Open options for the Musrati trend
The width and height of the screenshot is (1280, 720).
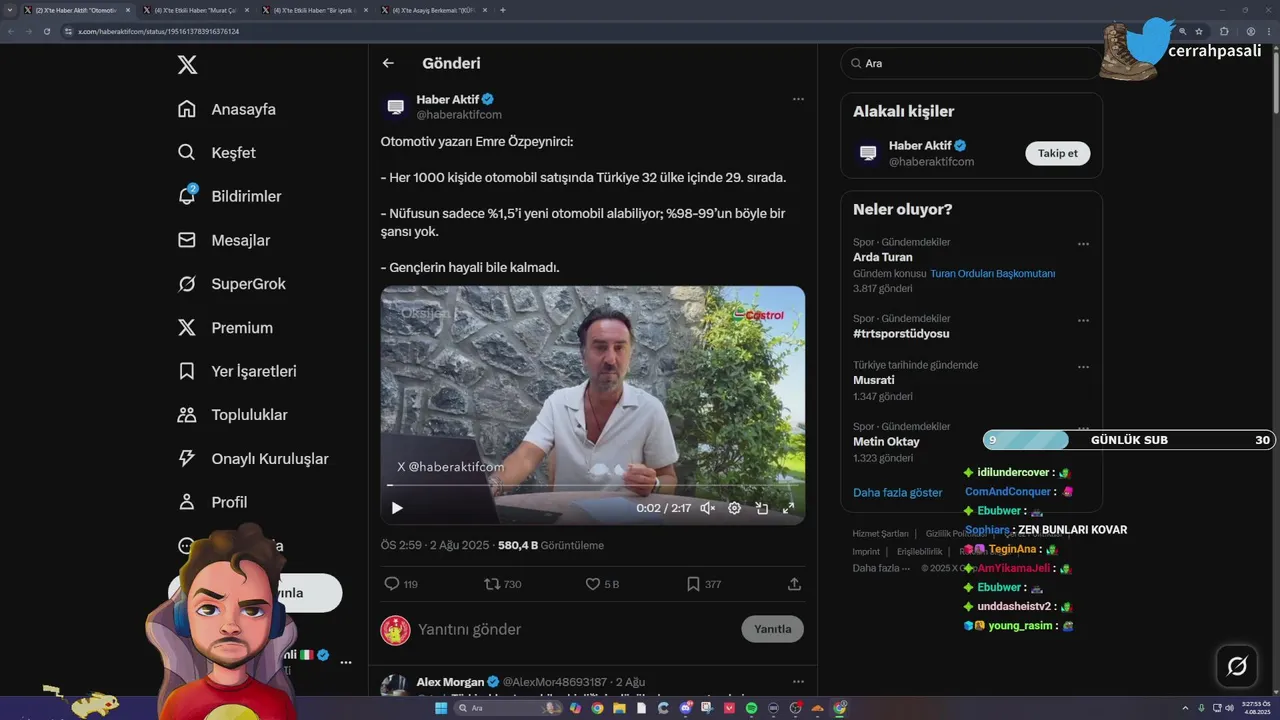(x=1083, y=367)
